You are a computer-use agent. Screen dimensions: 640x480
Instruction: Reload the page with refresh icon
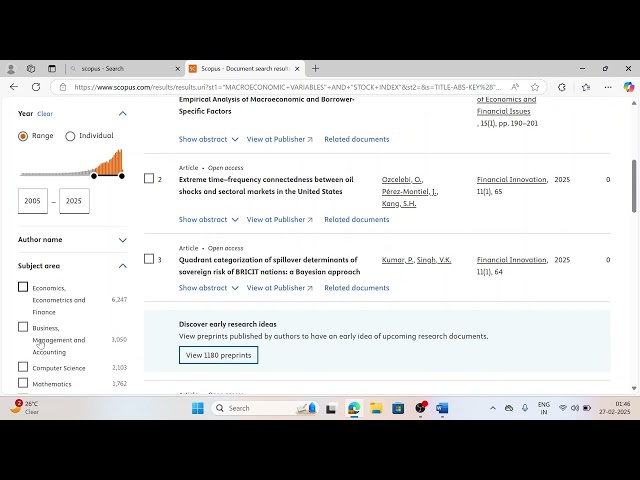[36, 87]
